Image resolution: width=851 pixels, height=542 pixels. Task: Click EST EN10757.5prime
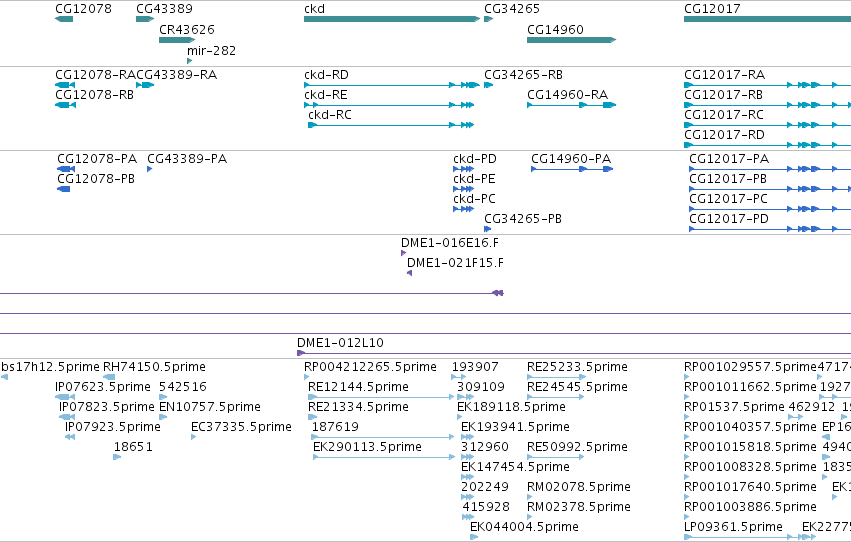tap(210, 407)
